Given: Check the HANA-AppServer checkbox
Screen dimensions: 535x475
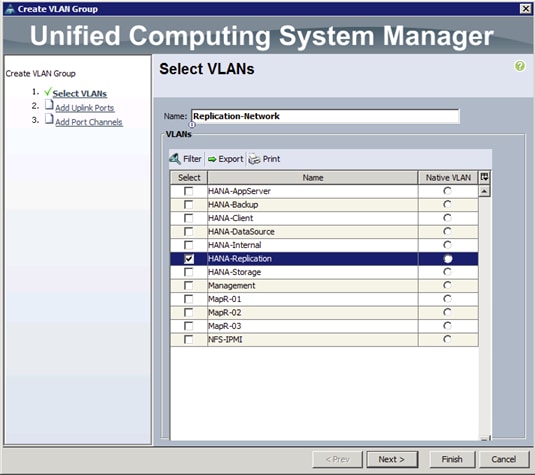Looking at the screenshot, I should click(x=188, y=191).
